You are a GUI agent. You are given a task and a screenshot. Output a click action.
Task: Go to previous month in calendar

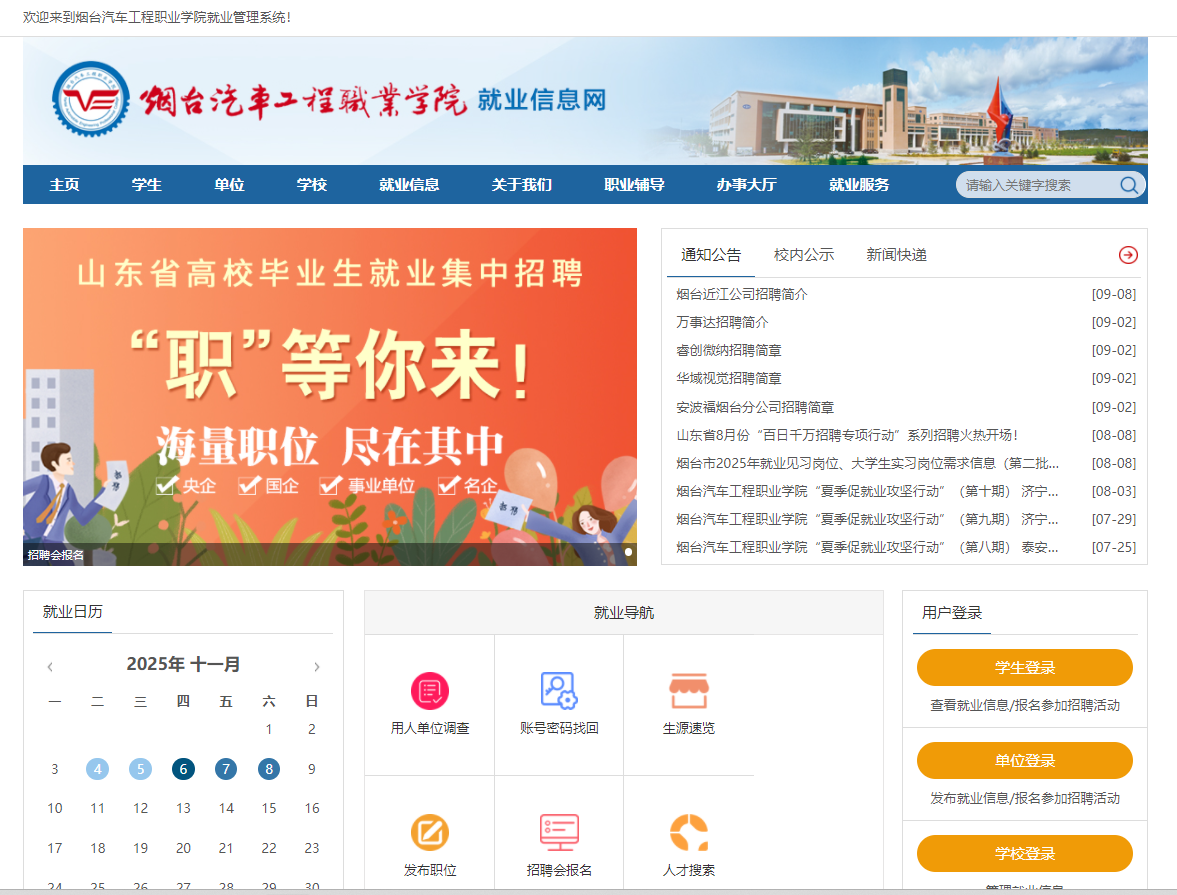50,667
